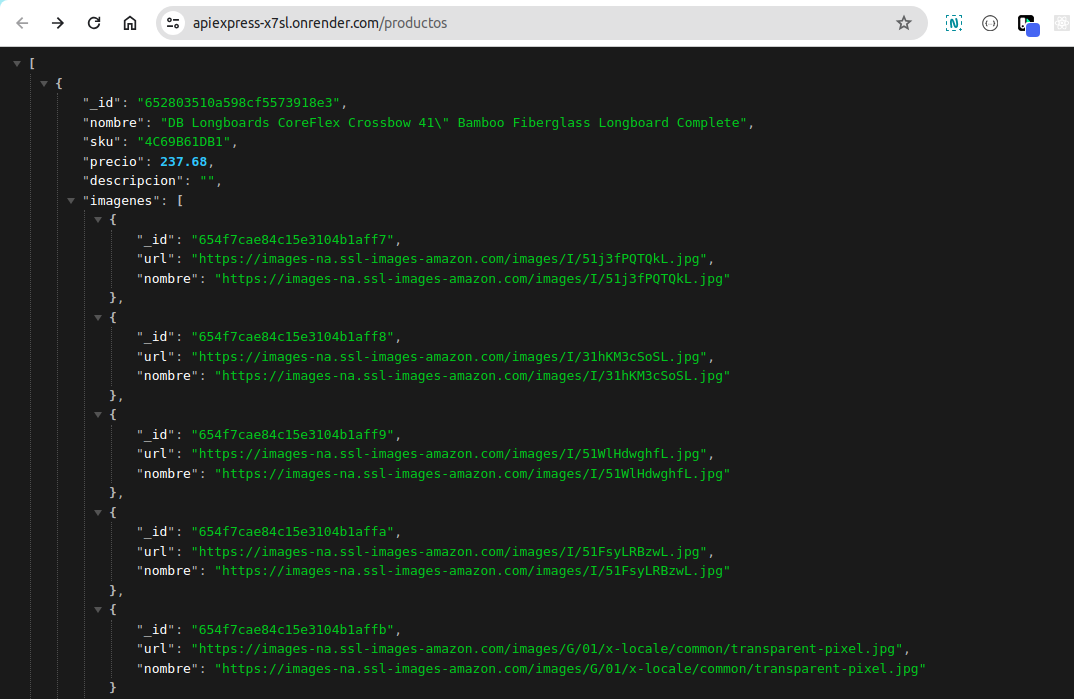Select image id 654f7cae84c15e3104b1aff7
The width and height of the screenshot is (1074, 699).
[x=292, y=240]
